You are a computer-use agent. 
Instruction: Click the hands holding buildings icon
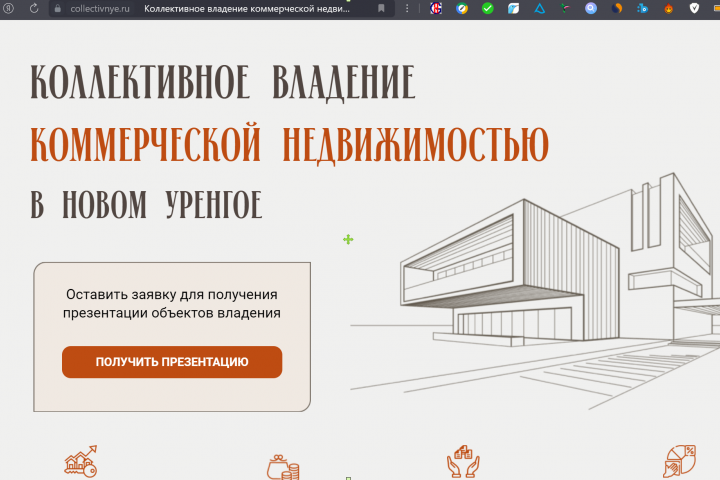point(463,461)
